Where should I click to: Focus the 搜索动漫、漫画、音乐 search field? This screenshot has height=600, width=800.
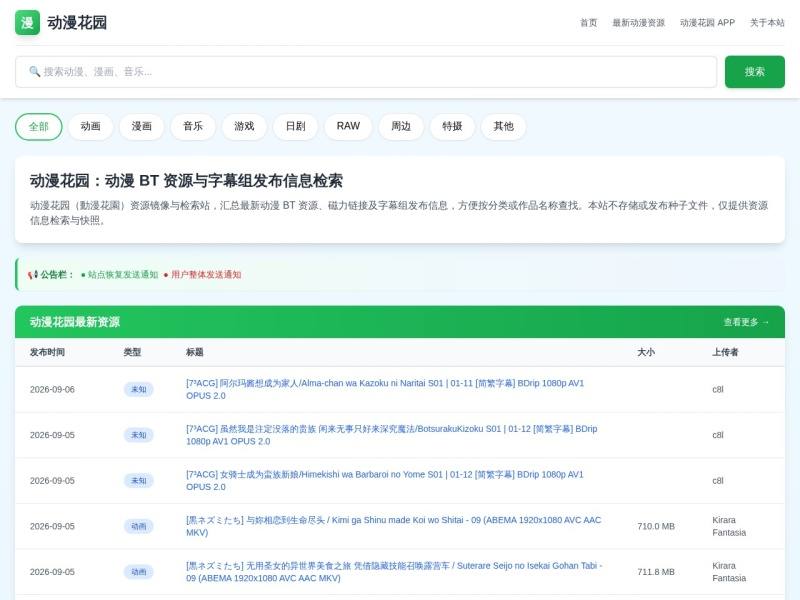[366, 72]
